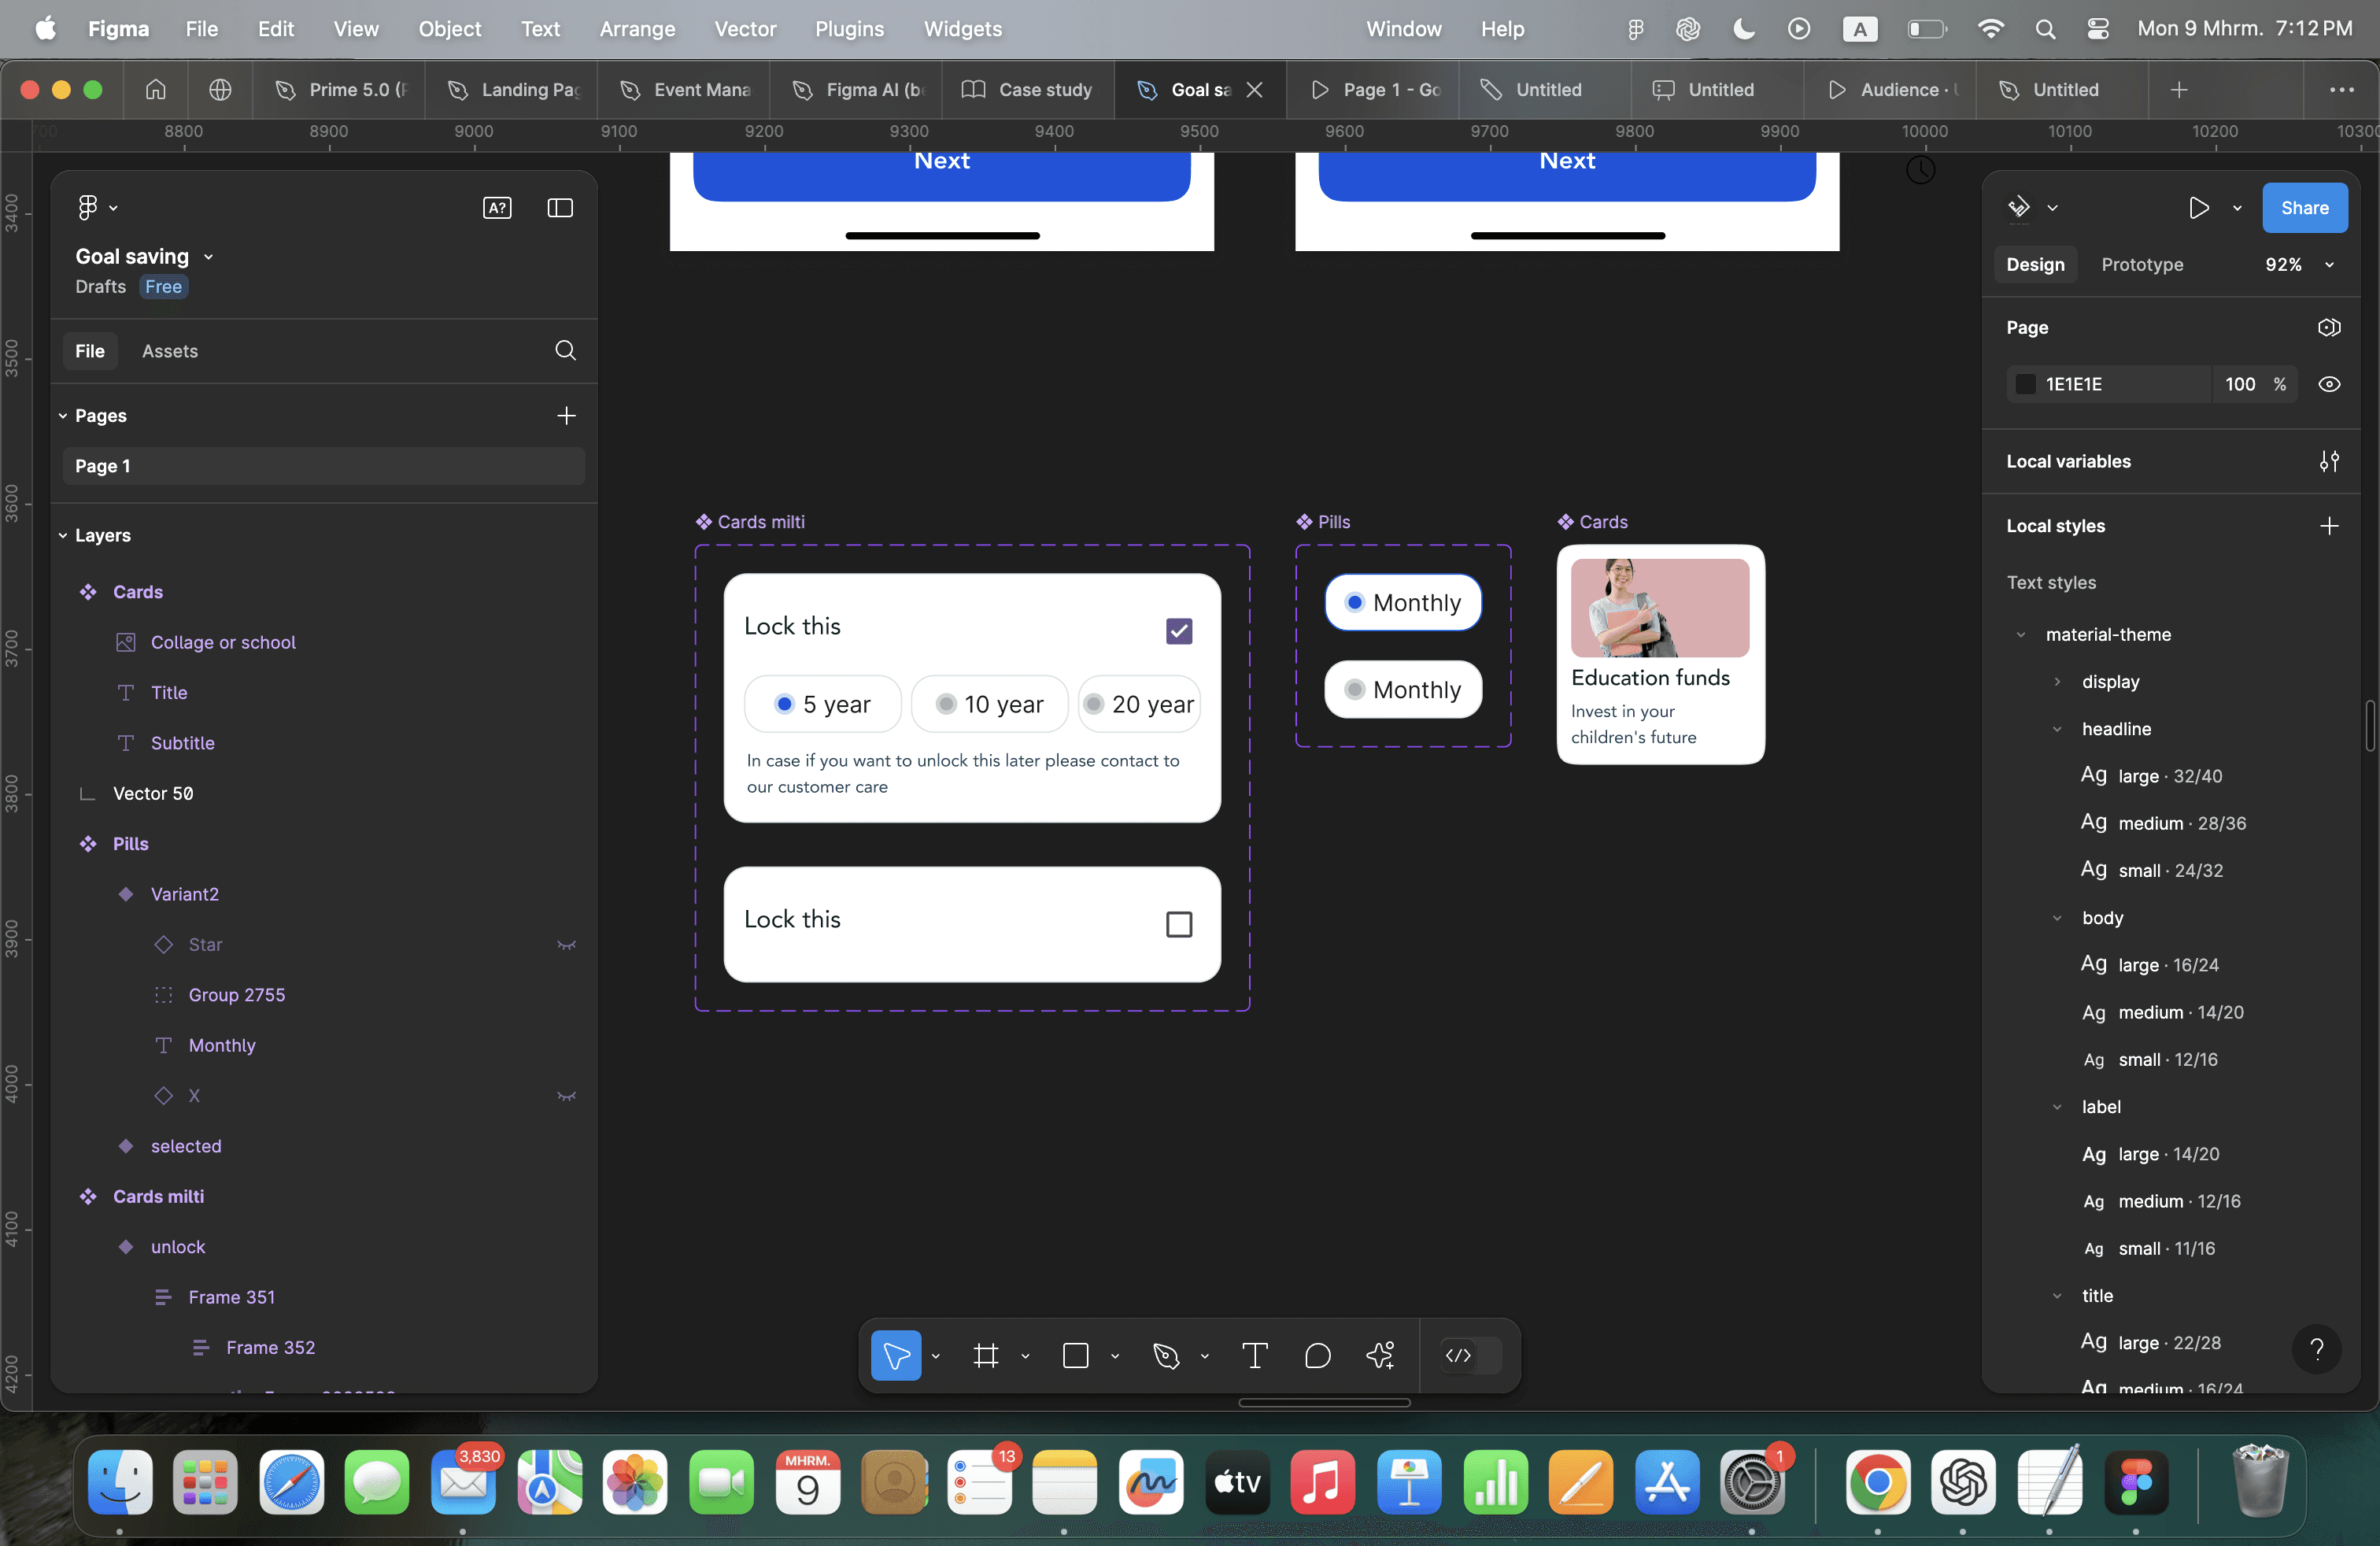Screen dimensions: 2380x1546
Task: Expand the display text styles group
Action: point(2056,682)
